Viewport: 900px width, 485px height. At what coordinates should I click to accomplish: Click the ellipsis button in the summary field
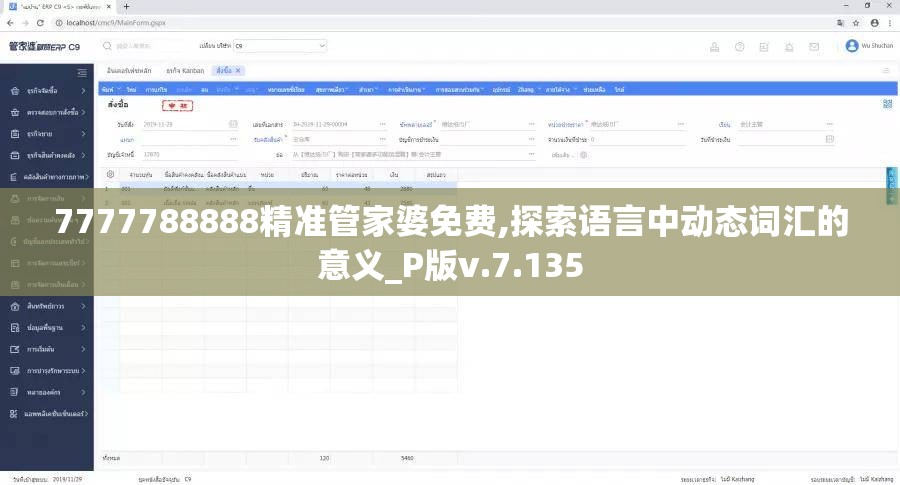click(532, 154)
